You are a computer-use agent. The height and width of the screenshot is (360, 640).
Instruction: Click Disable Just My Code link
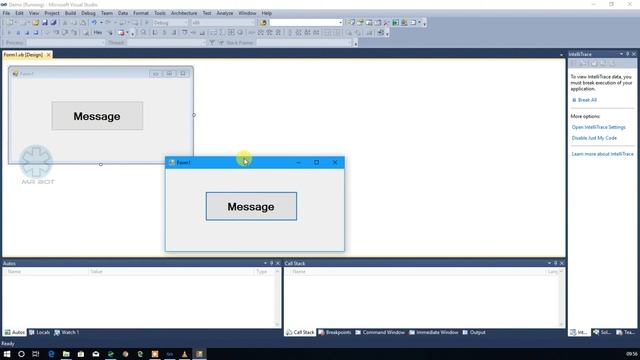coord(594,138)
